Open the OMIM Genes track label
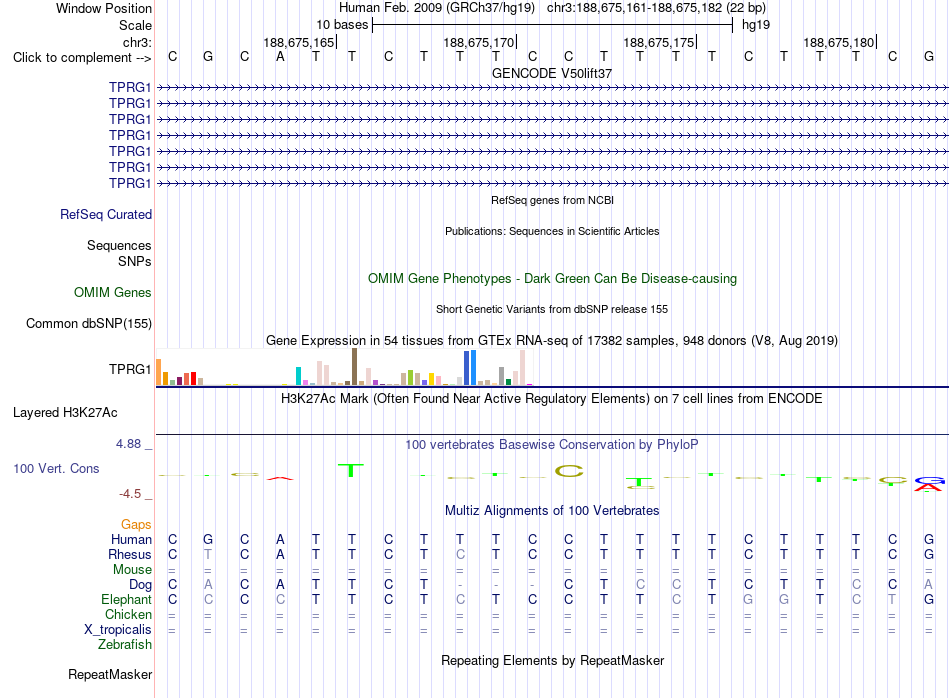Viewport: 950px width, 698px height. tap(113, 293)
